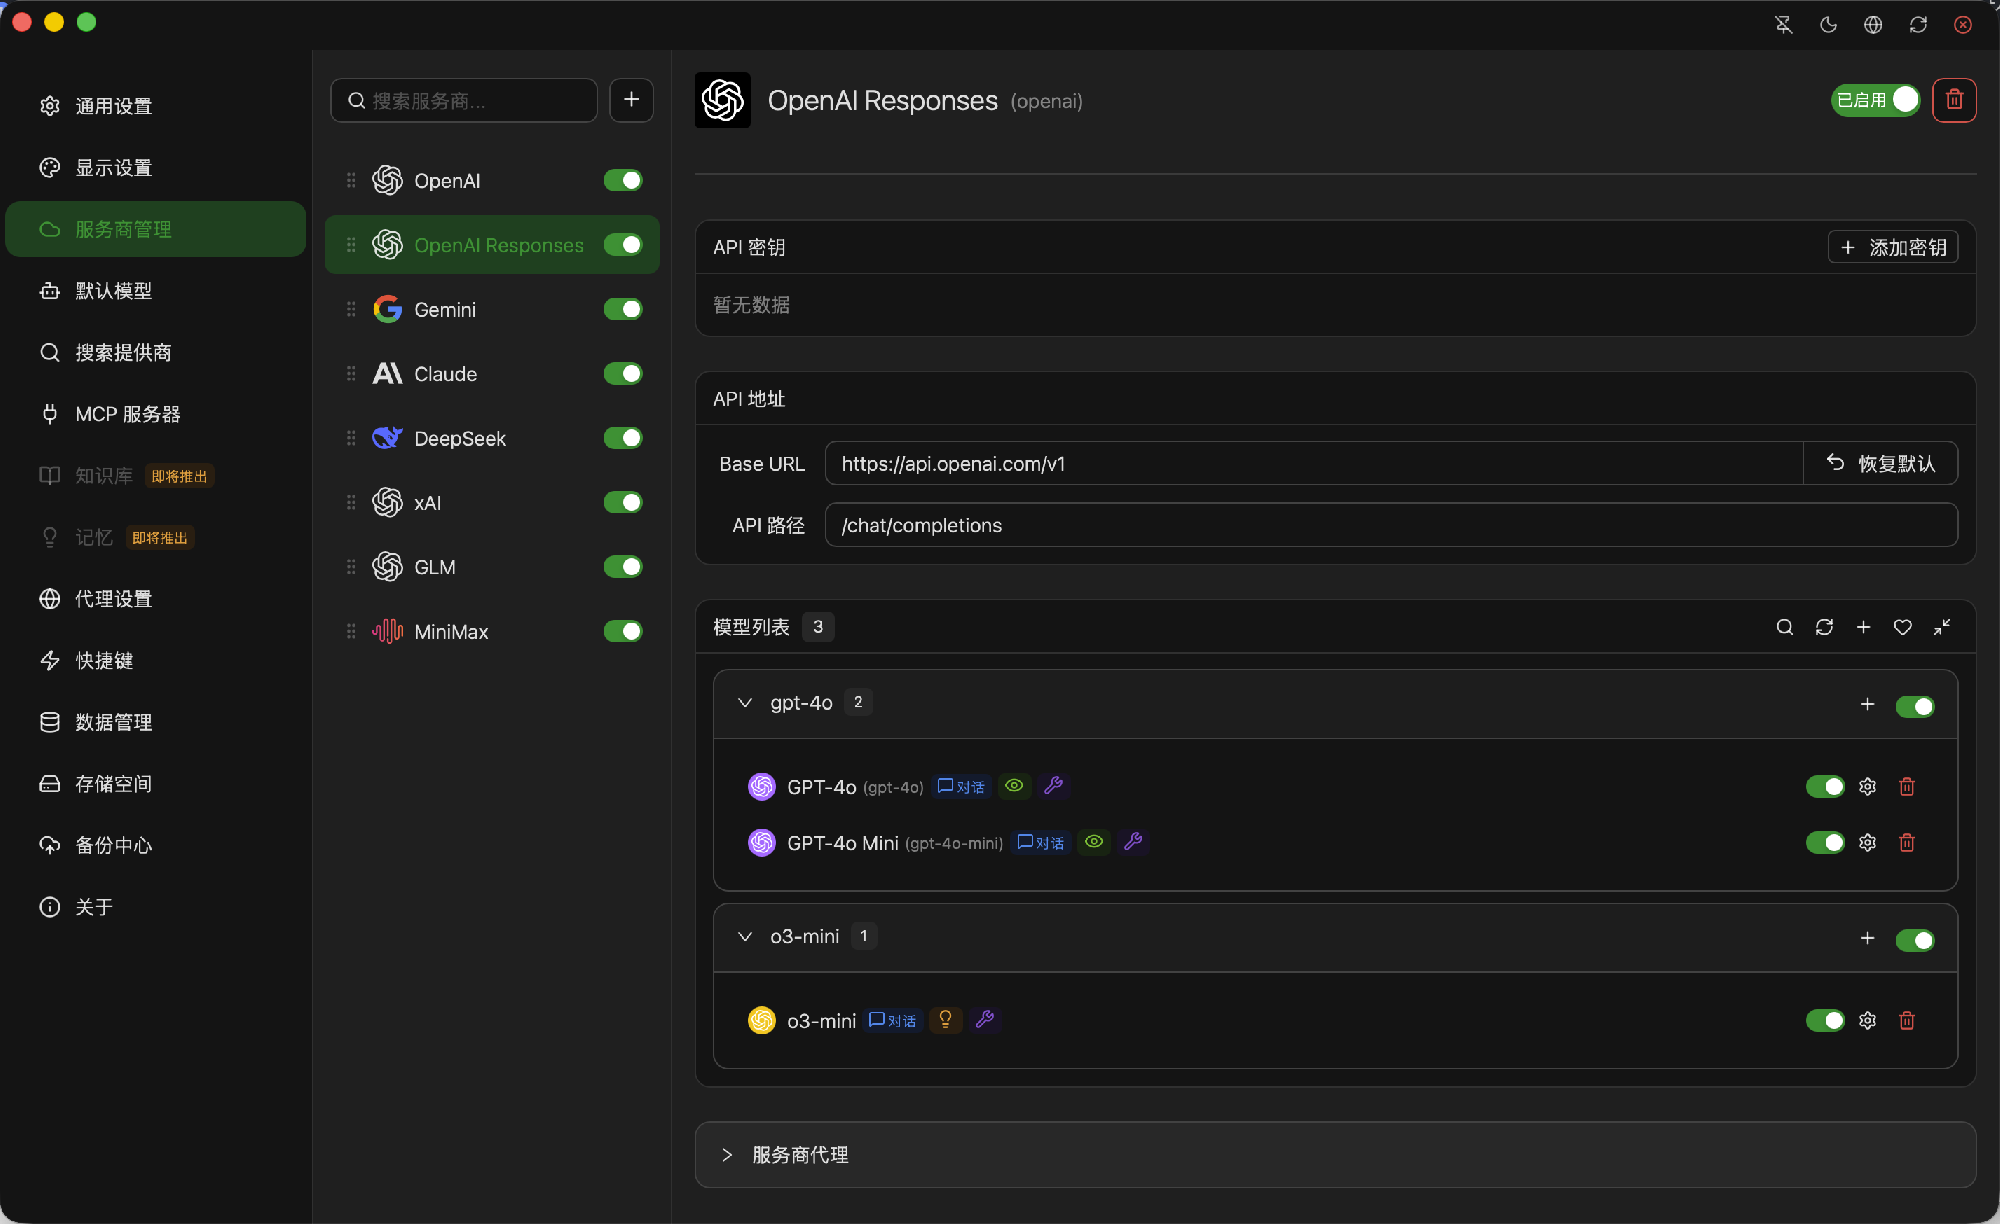Turn off the MiniMax provider switch
Image resolution: width=2000 pixels, height=1224 pixels.
(623, 631)
